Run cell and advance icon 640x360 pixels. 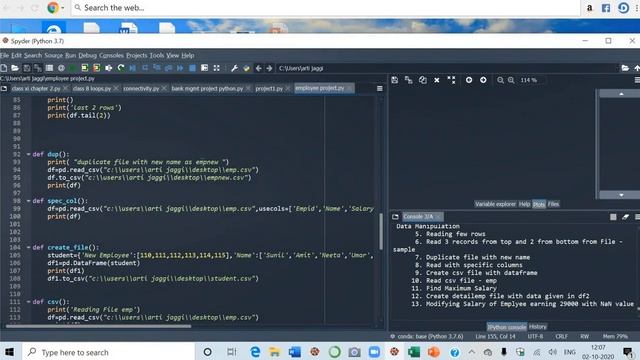[x=97, y=68]
